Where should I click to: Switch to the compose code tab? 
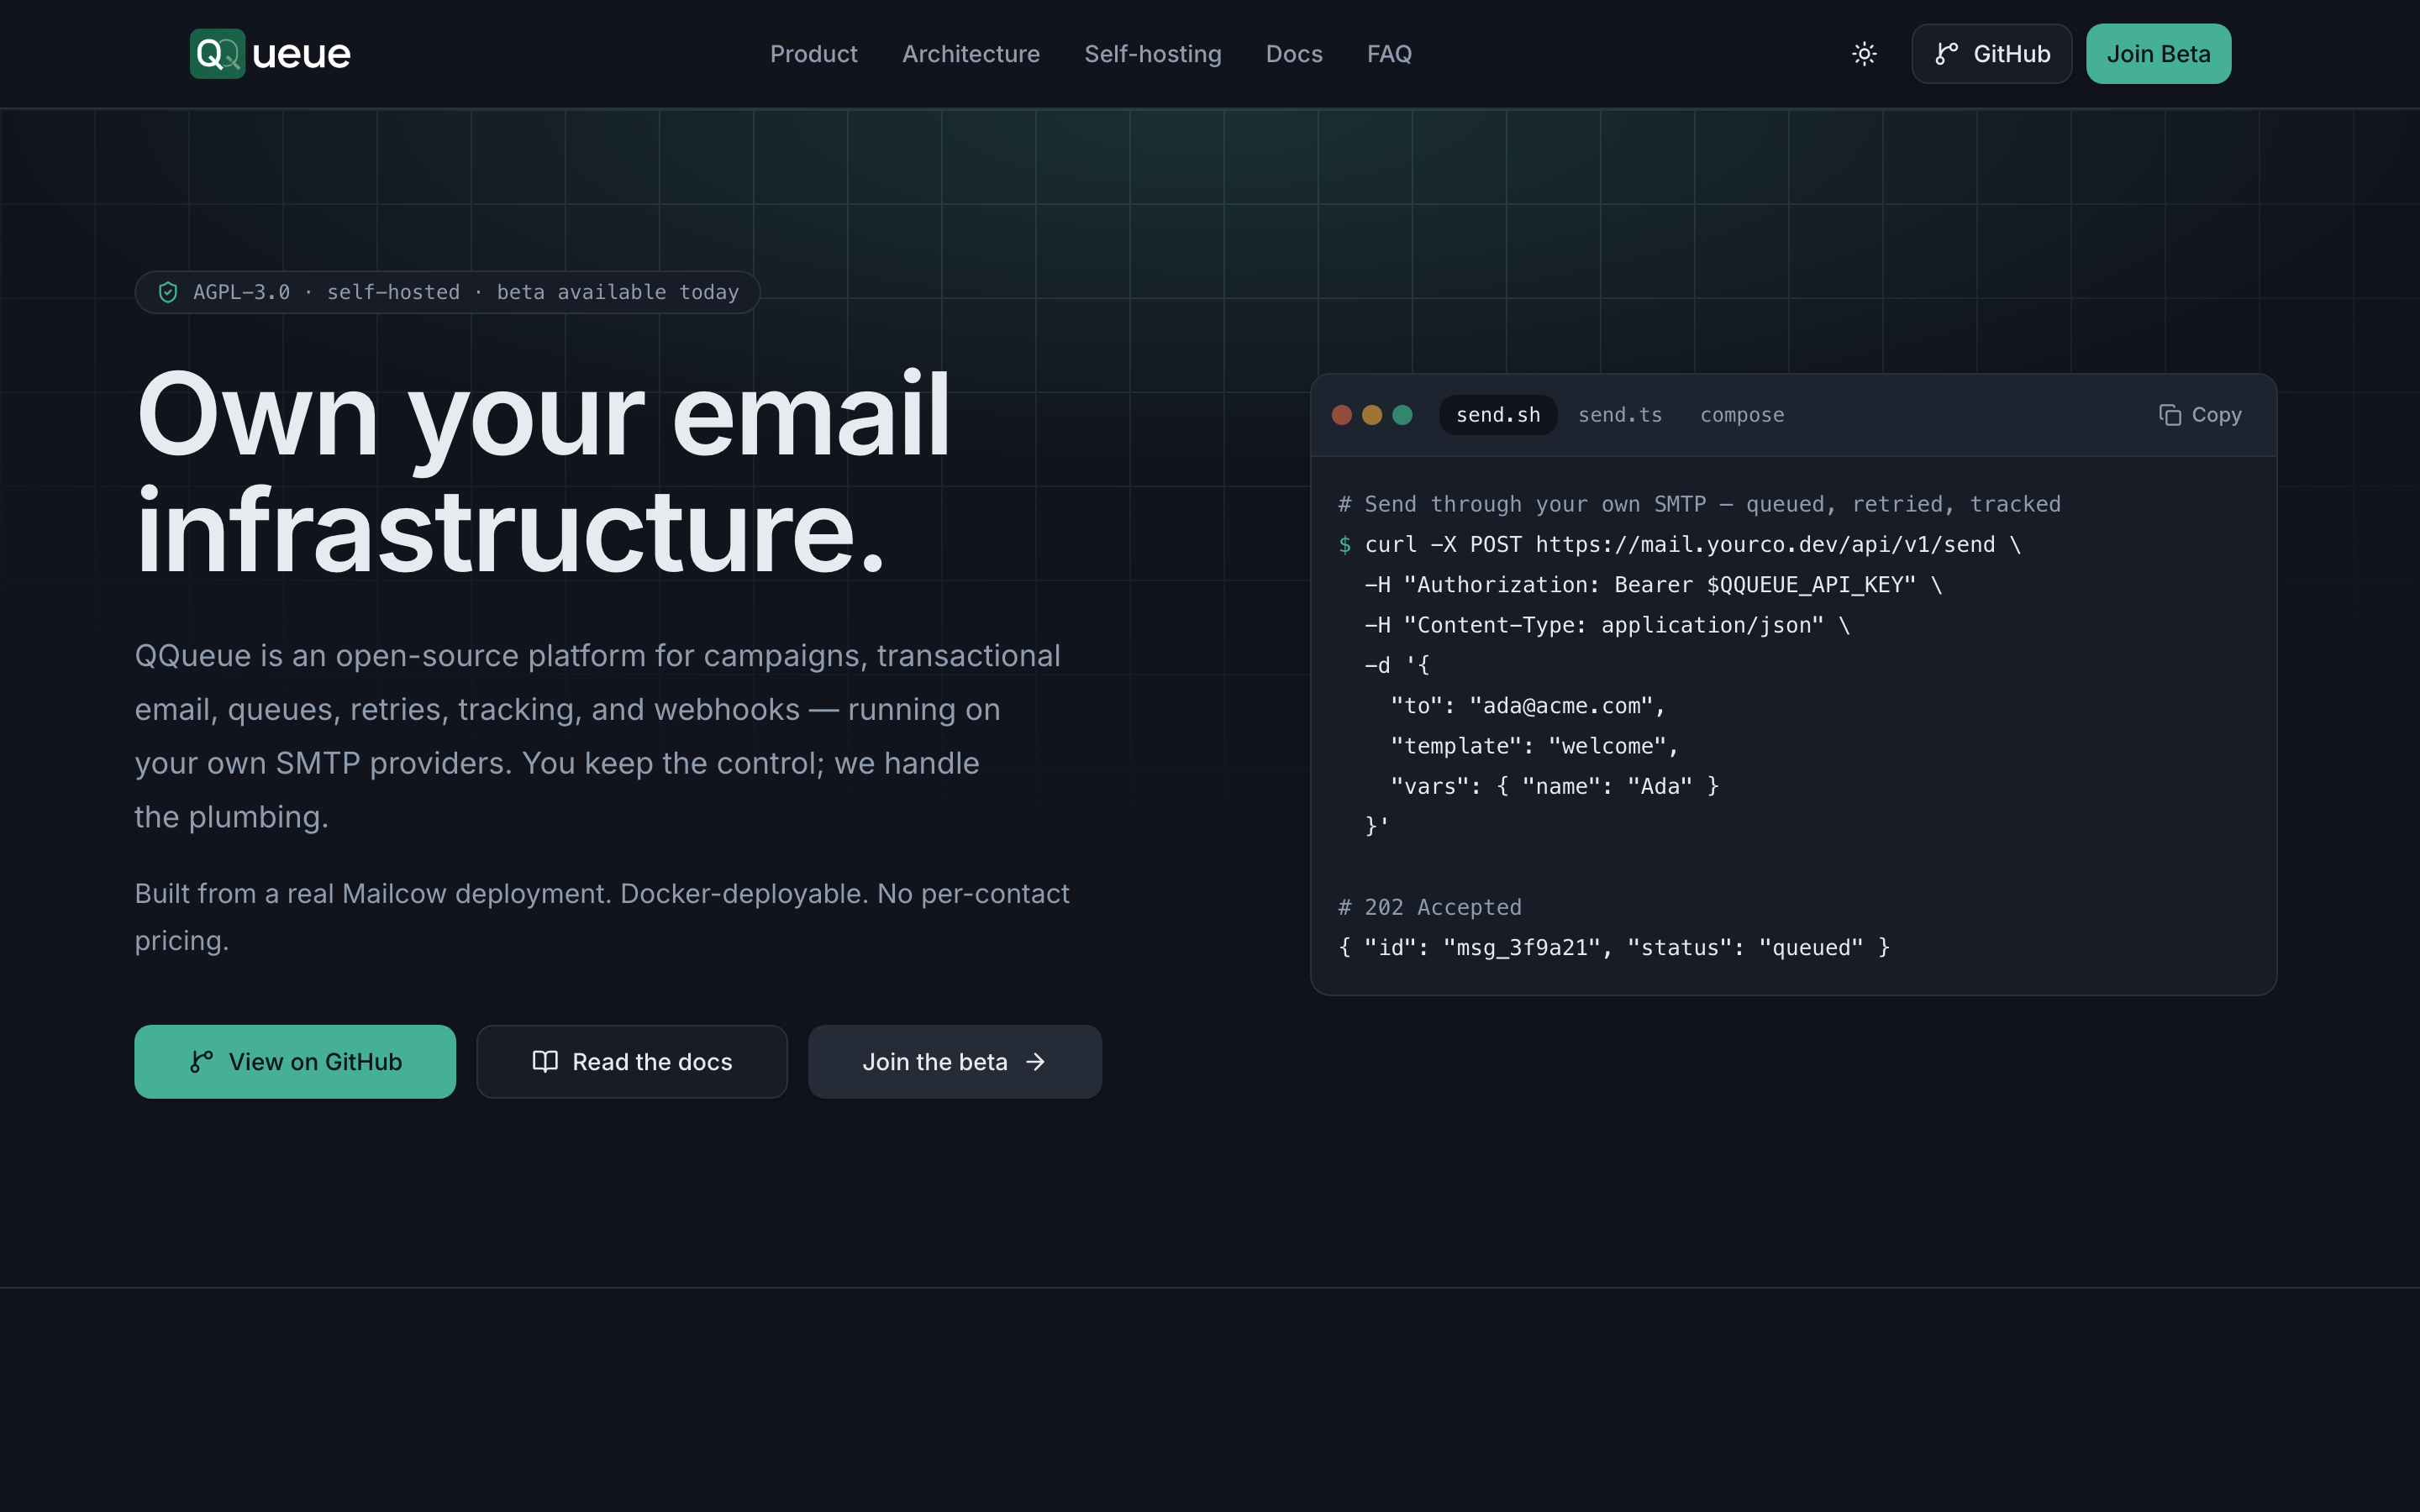tap(1742, 415)
